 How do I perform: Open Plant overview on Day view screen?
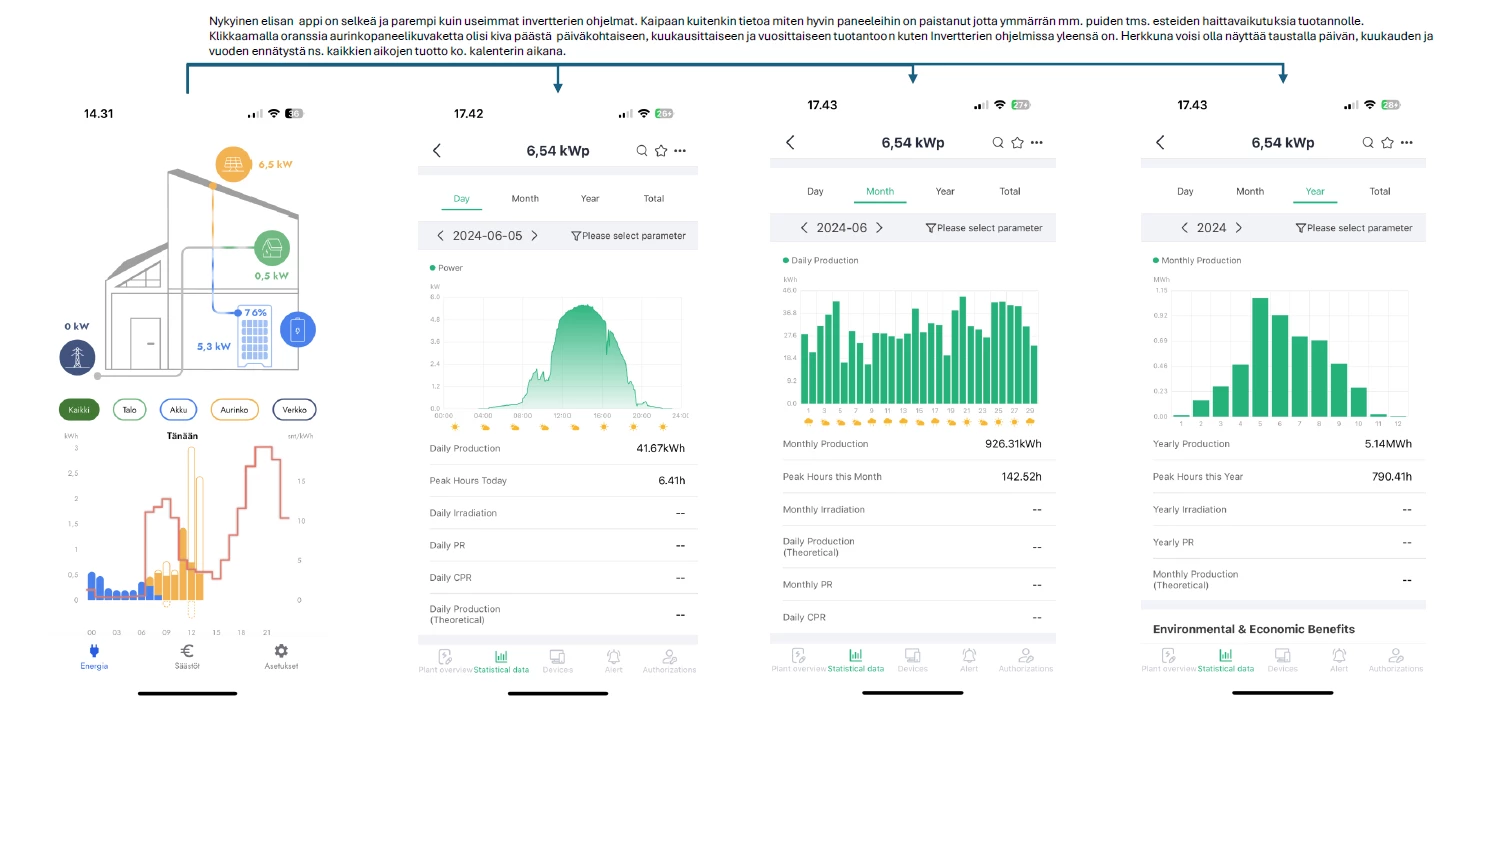445,661
